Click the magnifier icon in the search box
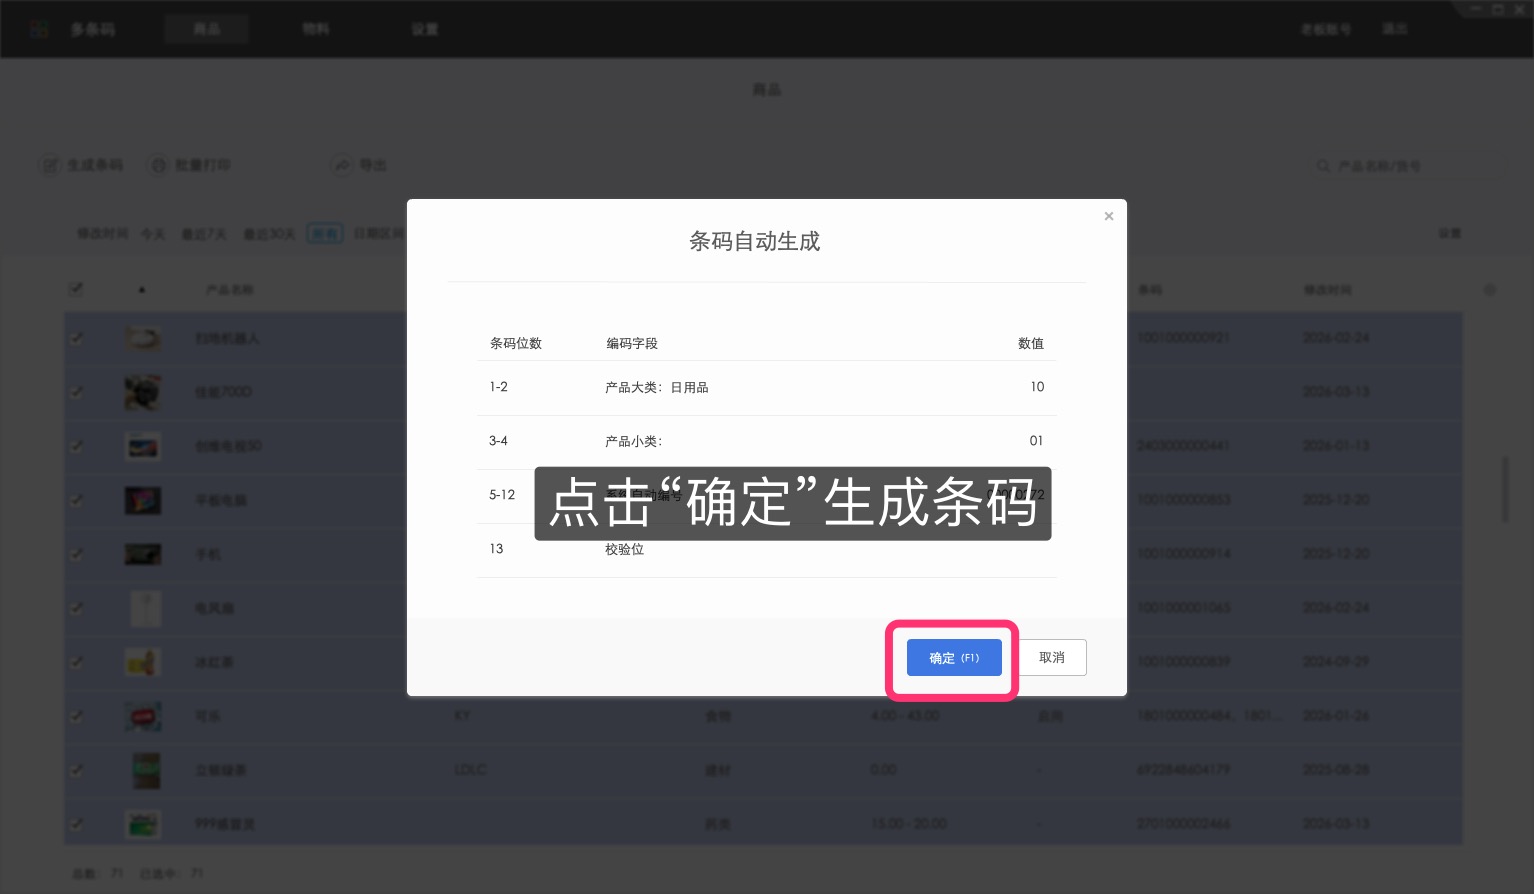This screenshot has width=1534, height=894. (1323, 166)
